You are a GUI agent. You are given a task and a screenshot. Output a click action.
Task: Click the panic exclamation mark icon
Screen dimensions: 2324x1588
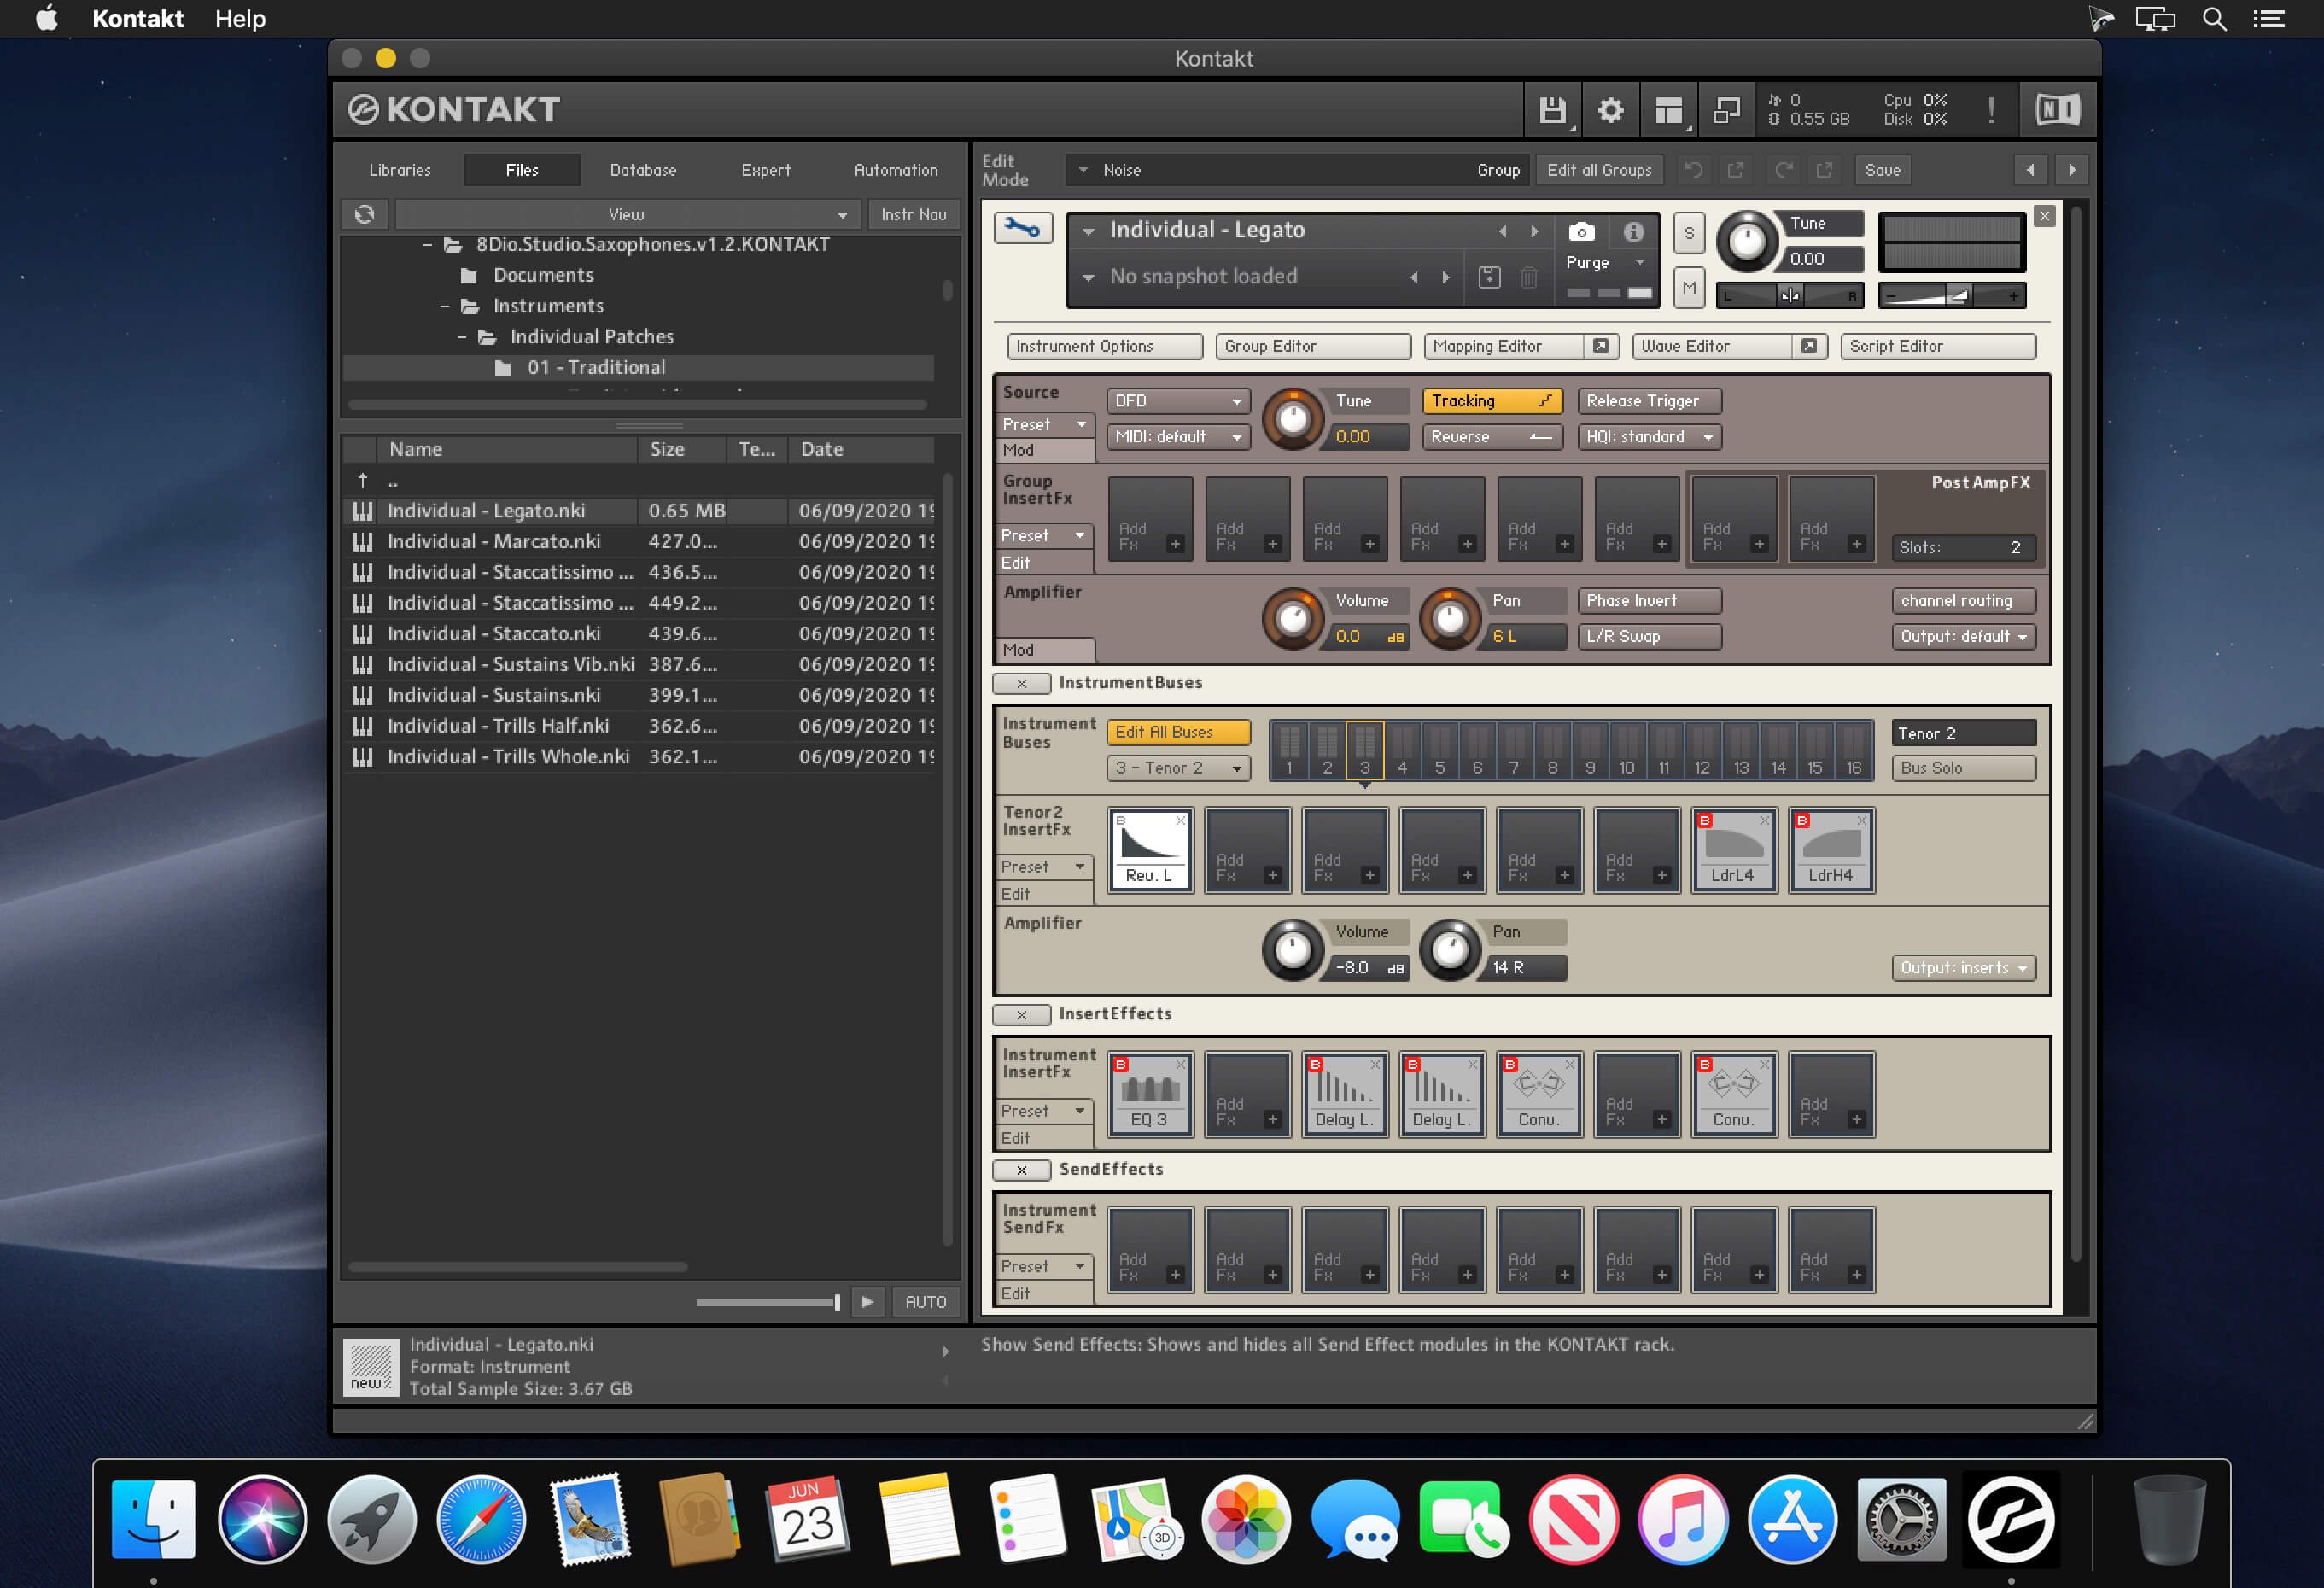click(1991, 110)
